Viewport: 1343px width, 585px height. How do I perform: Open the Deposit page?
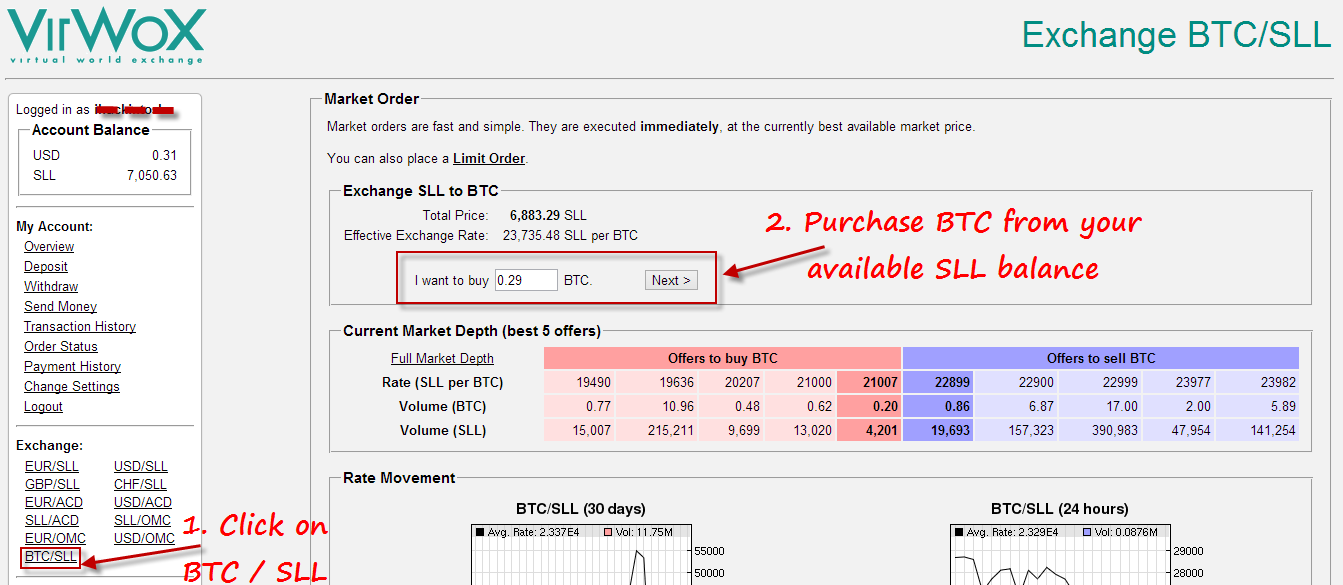click(x=46, y=267)
